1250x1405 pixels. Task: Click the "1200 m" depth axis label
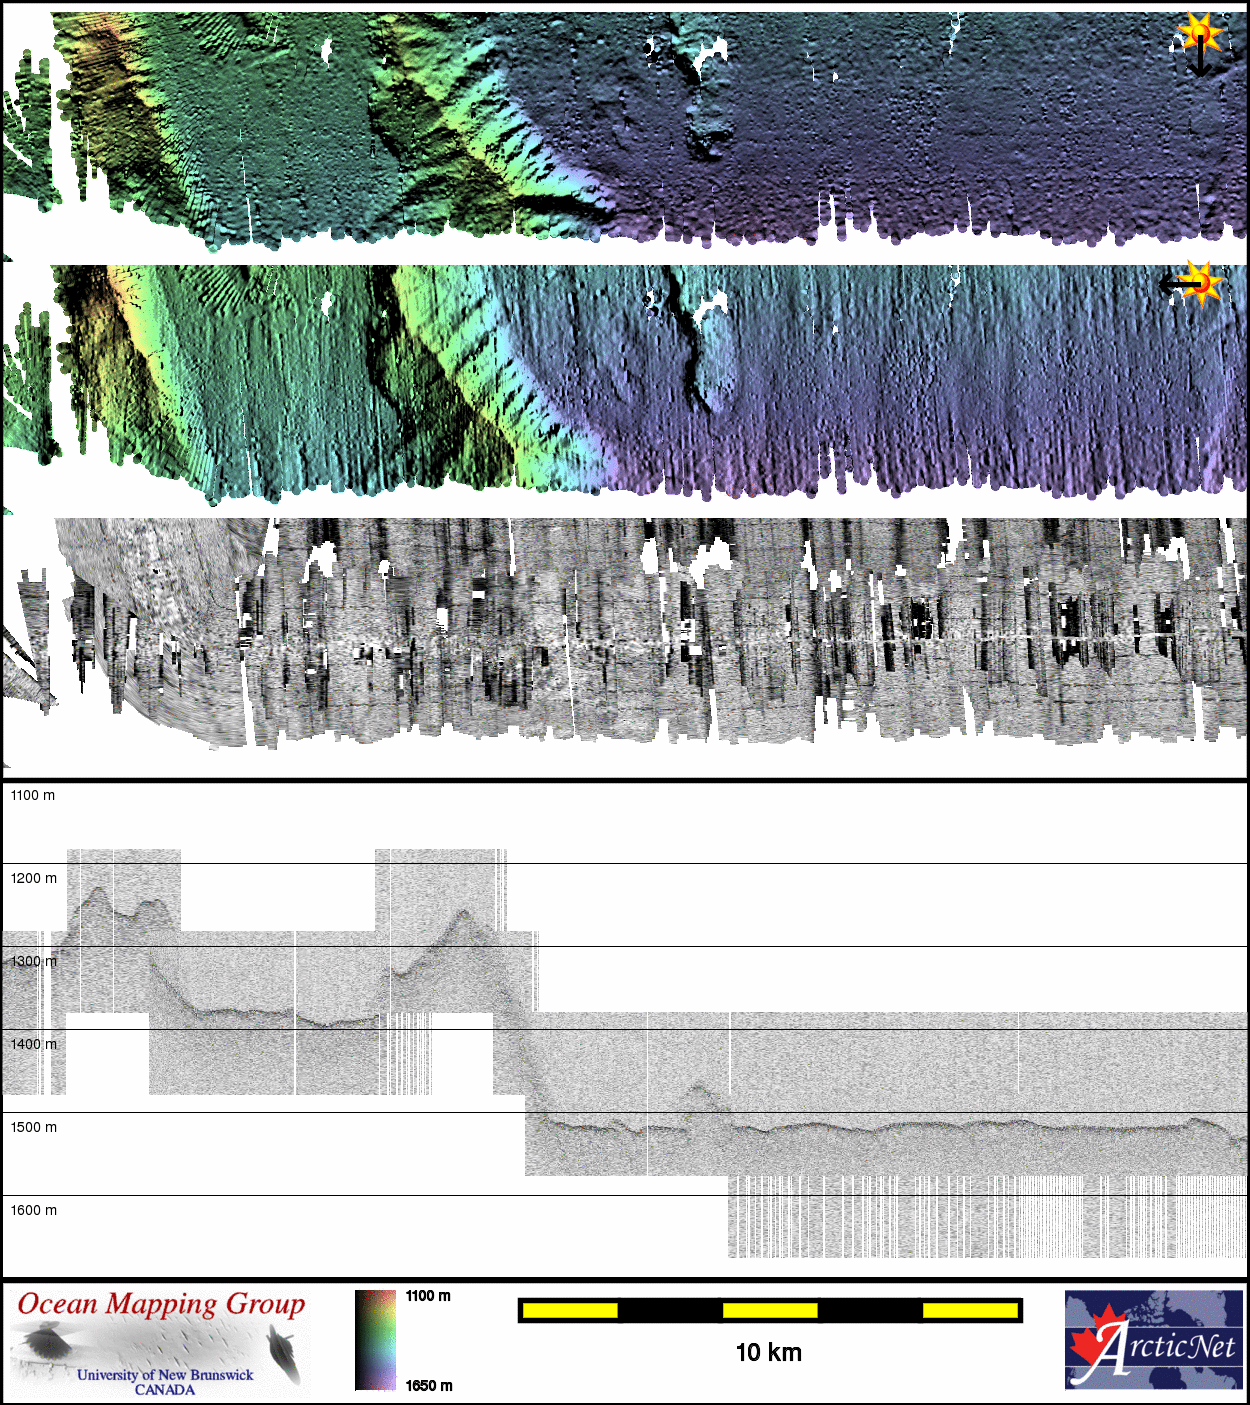tap(34, 878)
